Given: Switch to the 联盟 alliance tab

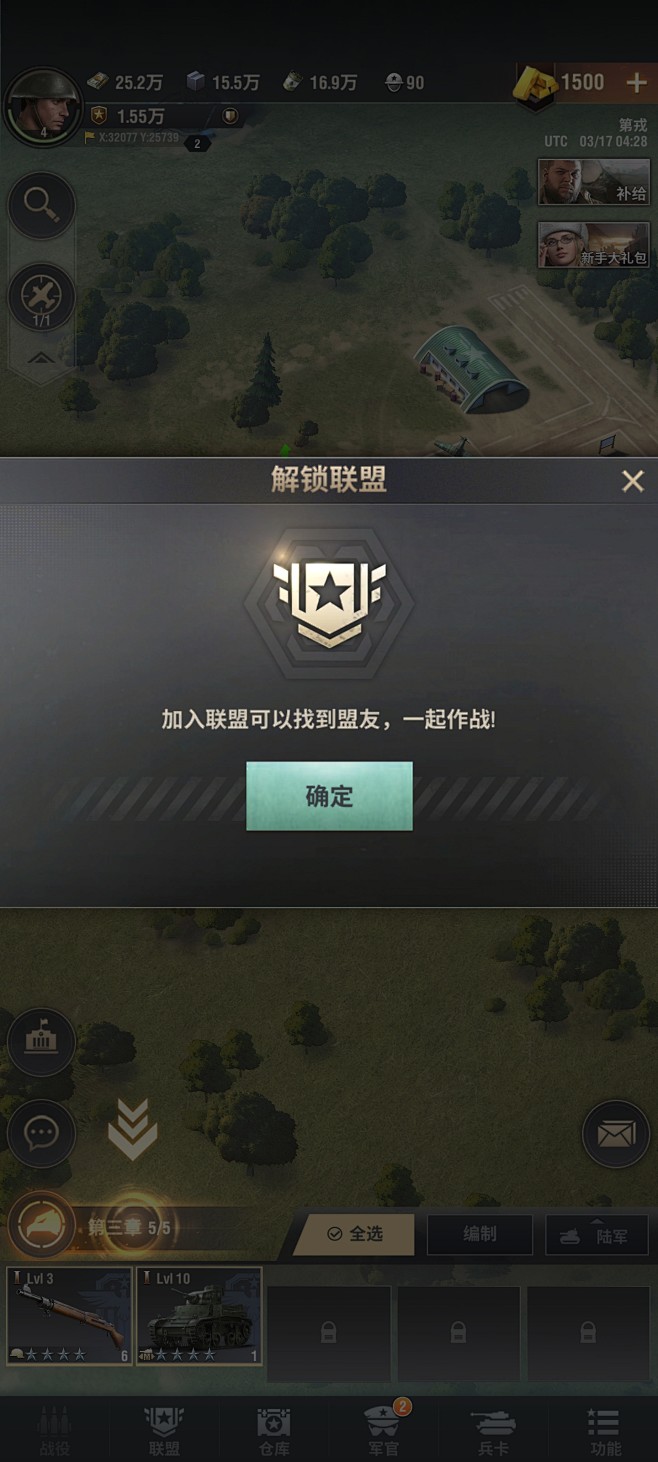Looking at the screenshot, I should pos(164,1432).
